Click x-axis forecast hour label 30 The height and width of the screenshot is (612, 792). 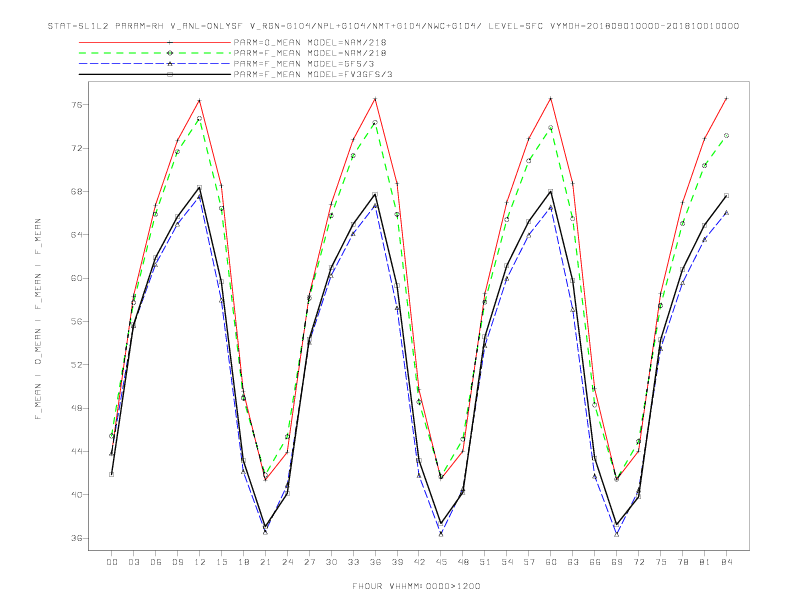[331, 562]
